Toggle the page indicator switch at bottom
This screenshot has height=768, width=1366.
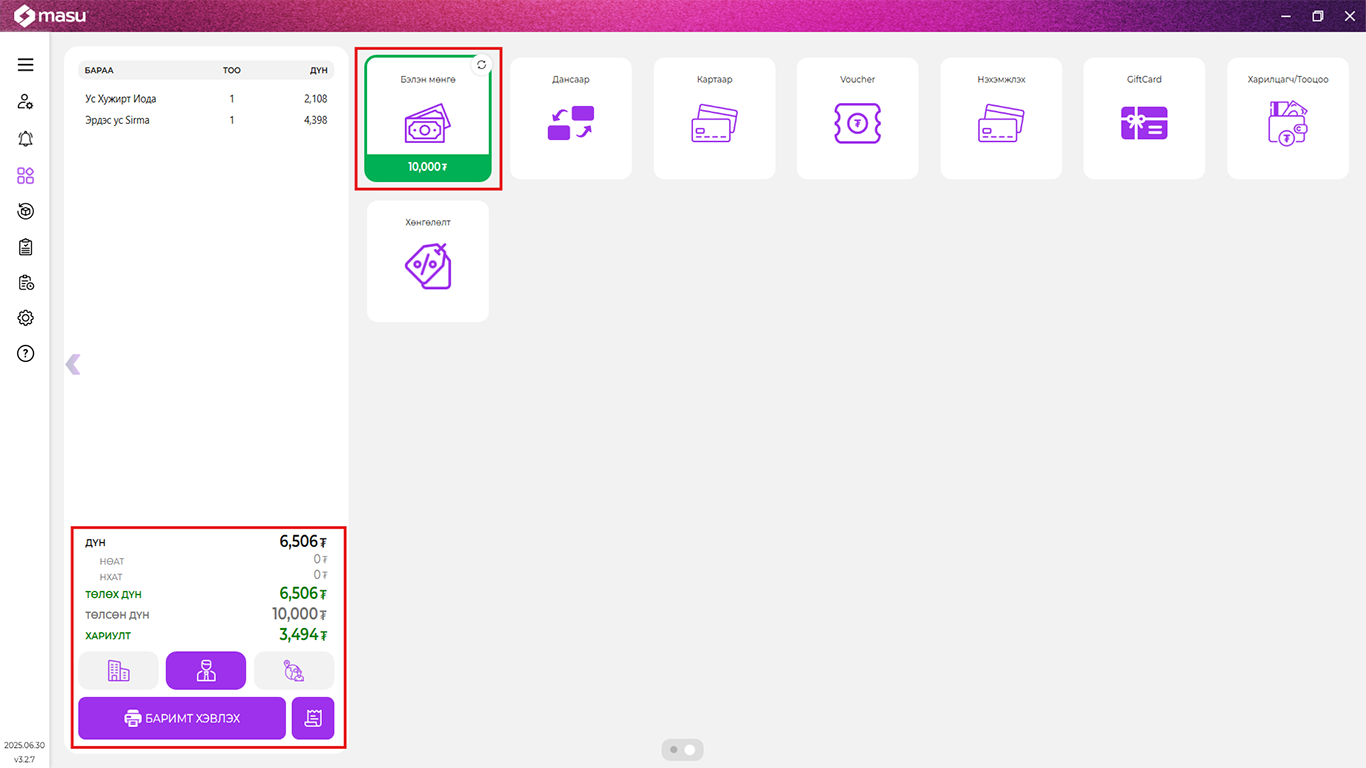tap(682, 749)
